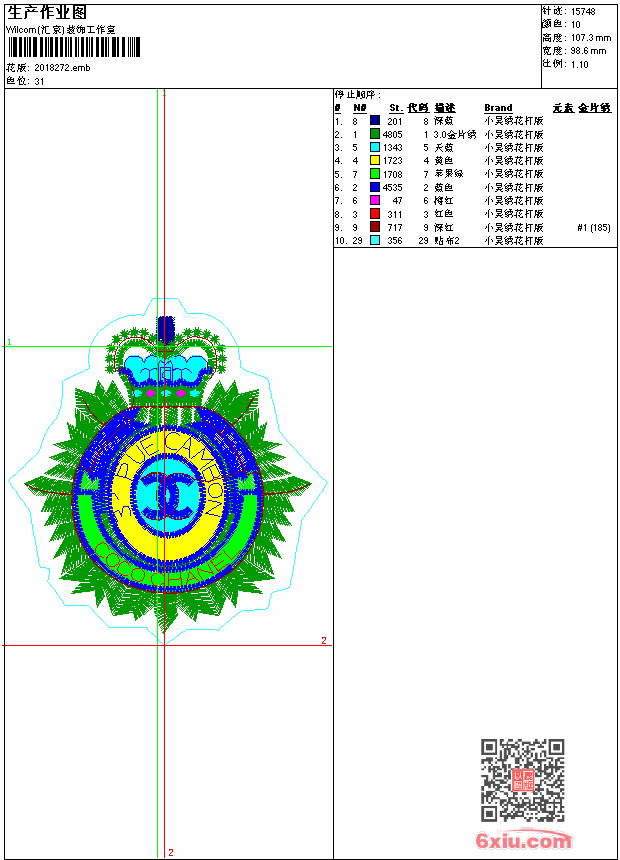Select the red swatch beside stitch count 311
The width and height of the screenshot is (620, 860).
point(375,214)
